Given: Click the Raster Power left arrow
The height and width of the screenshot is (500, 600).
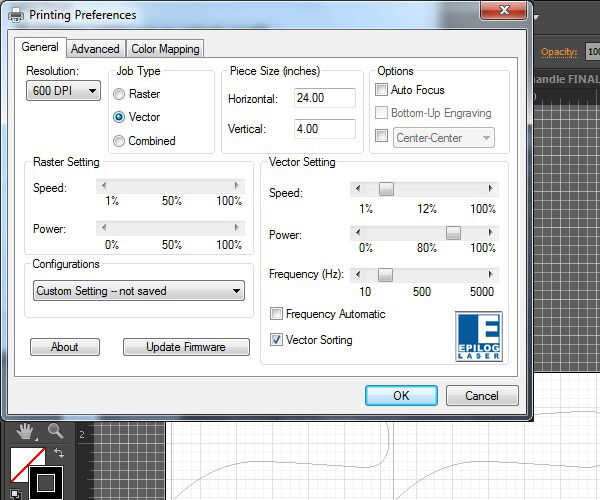Looking at the screenshot, I should tap(103, 228).
